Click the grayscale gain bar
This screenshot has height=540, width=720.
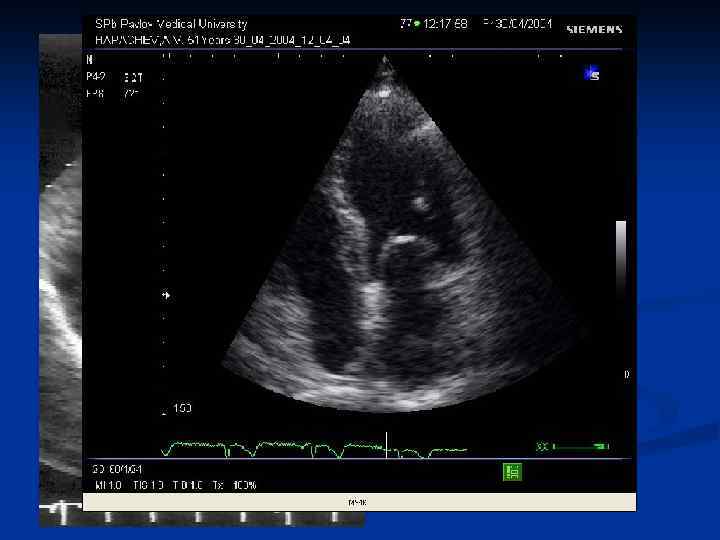click(621, 256)
